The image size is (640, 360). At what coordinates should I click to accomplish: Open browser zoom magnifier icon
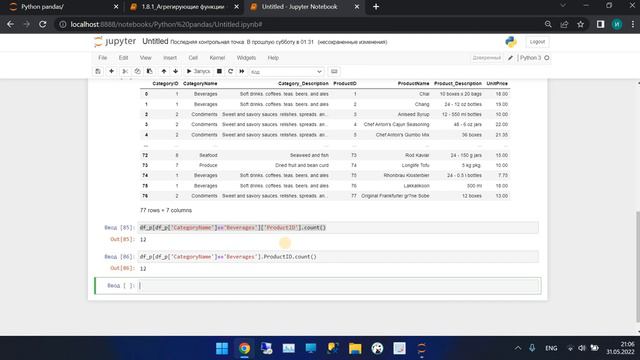click(x=548, y=24)
